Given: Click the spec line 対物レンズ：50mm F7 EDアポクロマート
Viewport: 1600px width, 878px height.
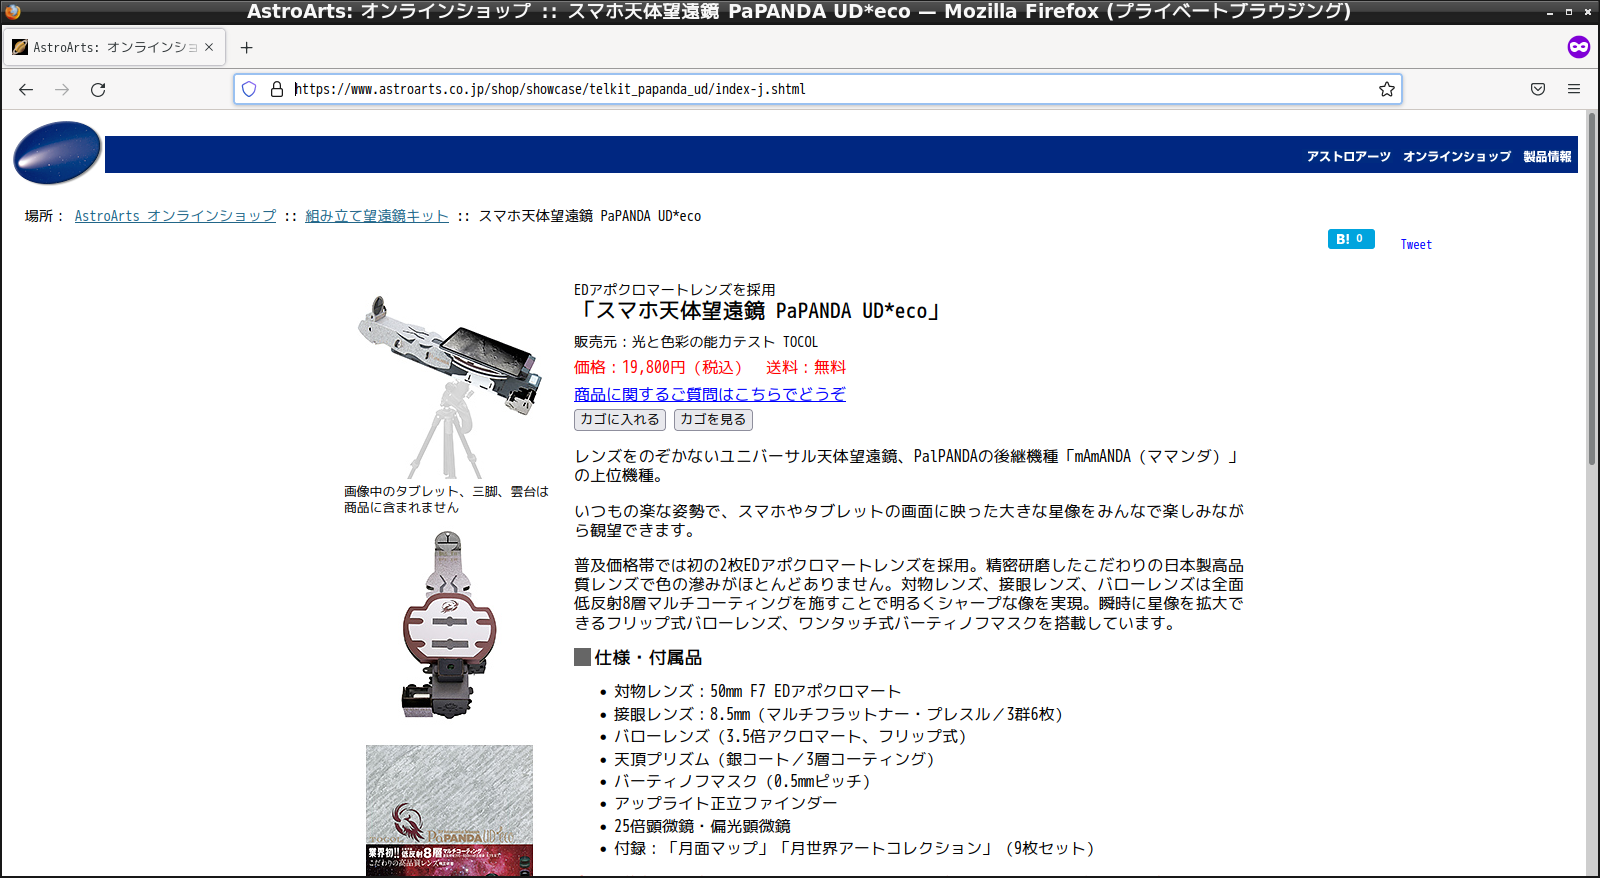Looking at the screenshot, I should (757, 691).
